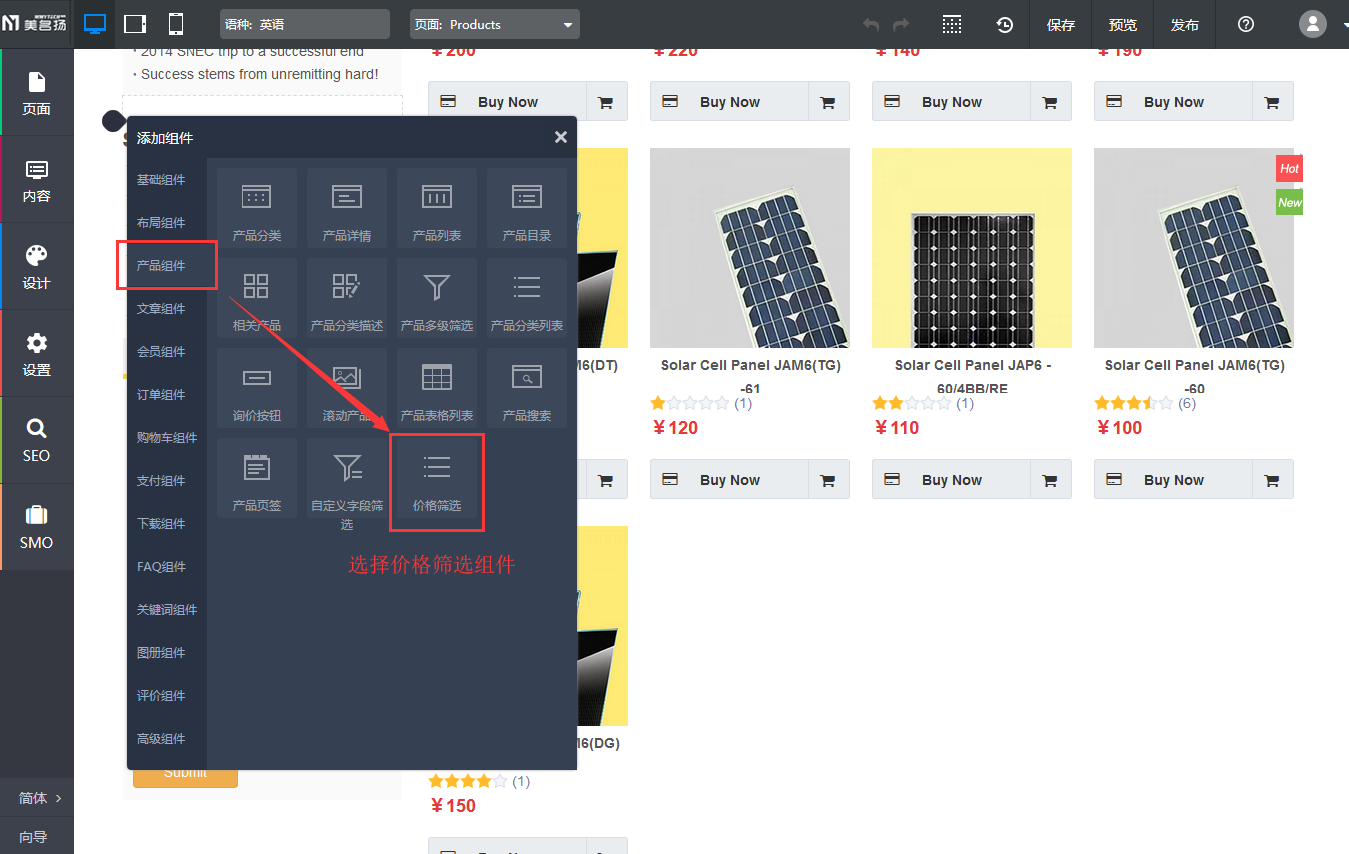Viewport: 1349px width, 854px height.
Task: Add the 产品分类 component
Action: click(257, 208)
